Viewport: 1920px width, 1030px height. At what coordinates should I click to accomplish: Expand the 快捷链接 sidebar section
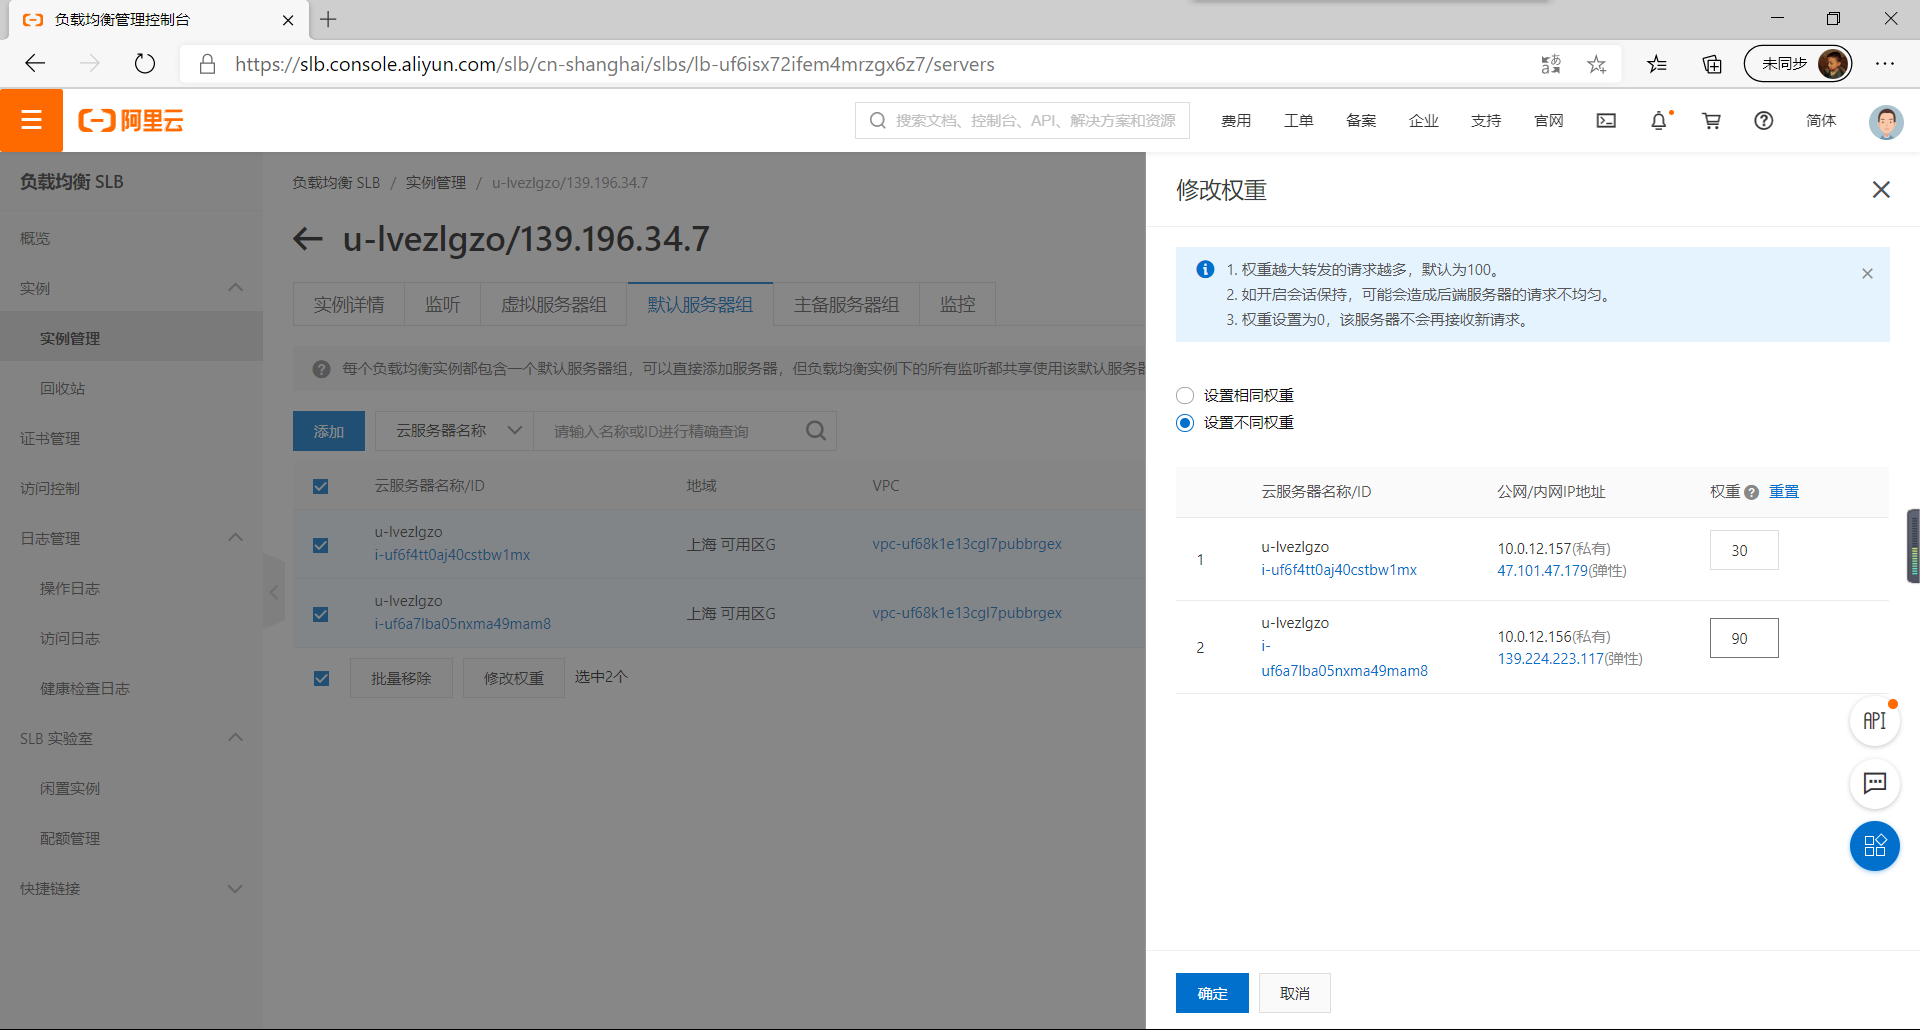236,888
